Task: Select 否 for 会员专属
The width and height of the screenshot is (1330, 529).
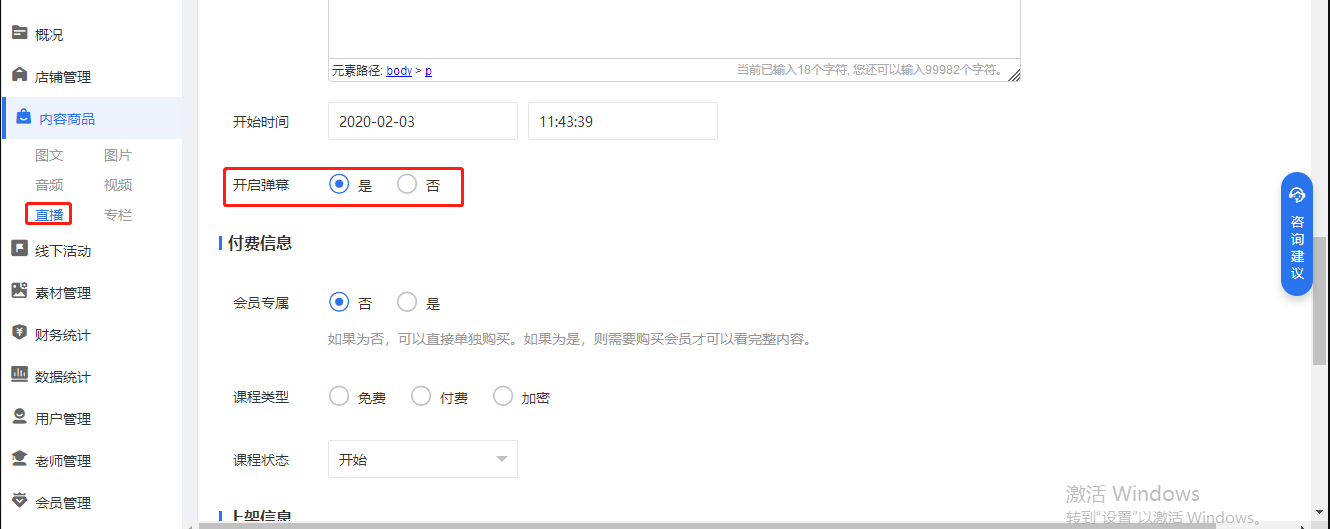Action: [x=340, y=302]
